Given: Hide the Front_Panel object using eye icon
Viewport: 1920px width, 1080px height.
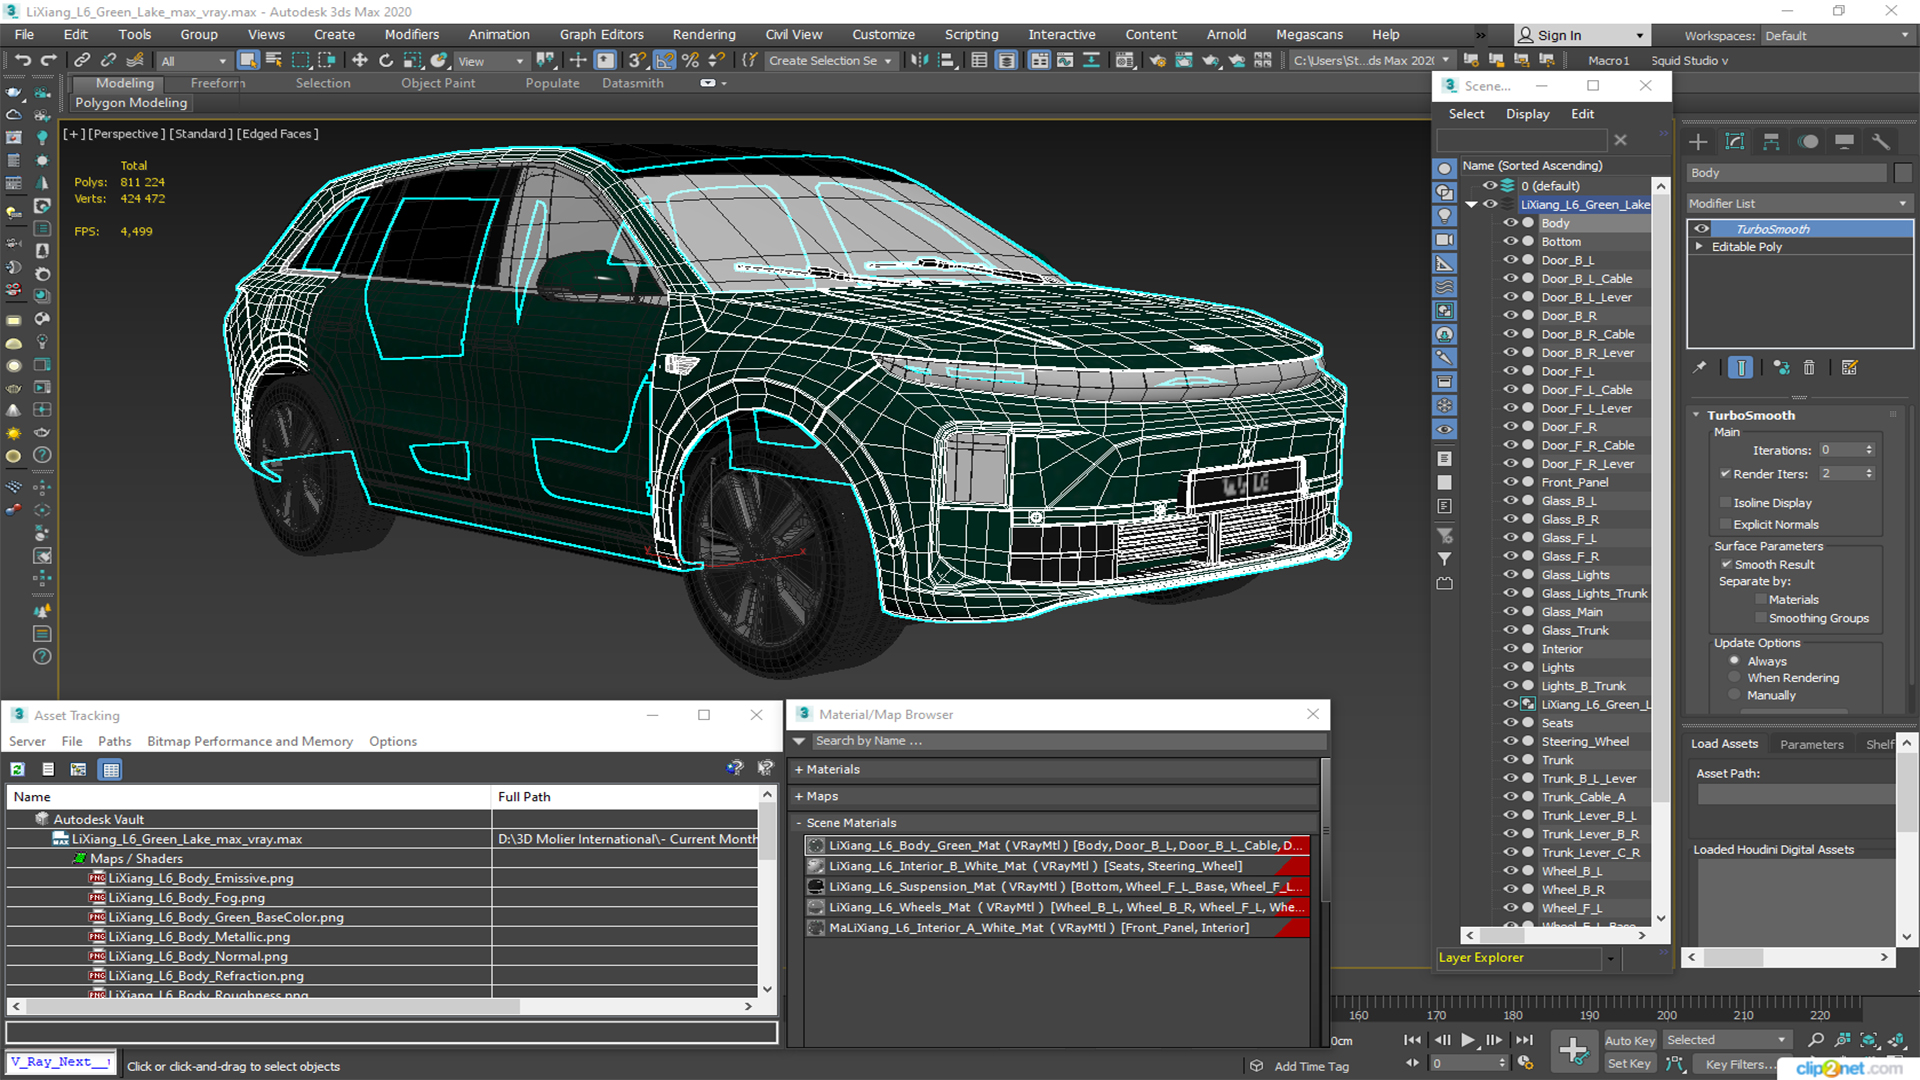Looking at the screenshot, I should [1510, 482].
